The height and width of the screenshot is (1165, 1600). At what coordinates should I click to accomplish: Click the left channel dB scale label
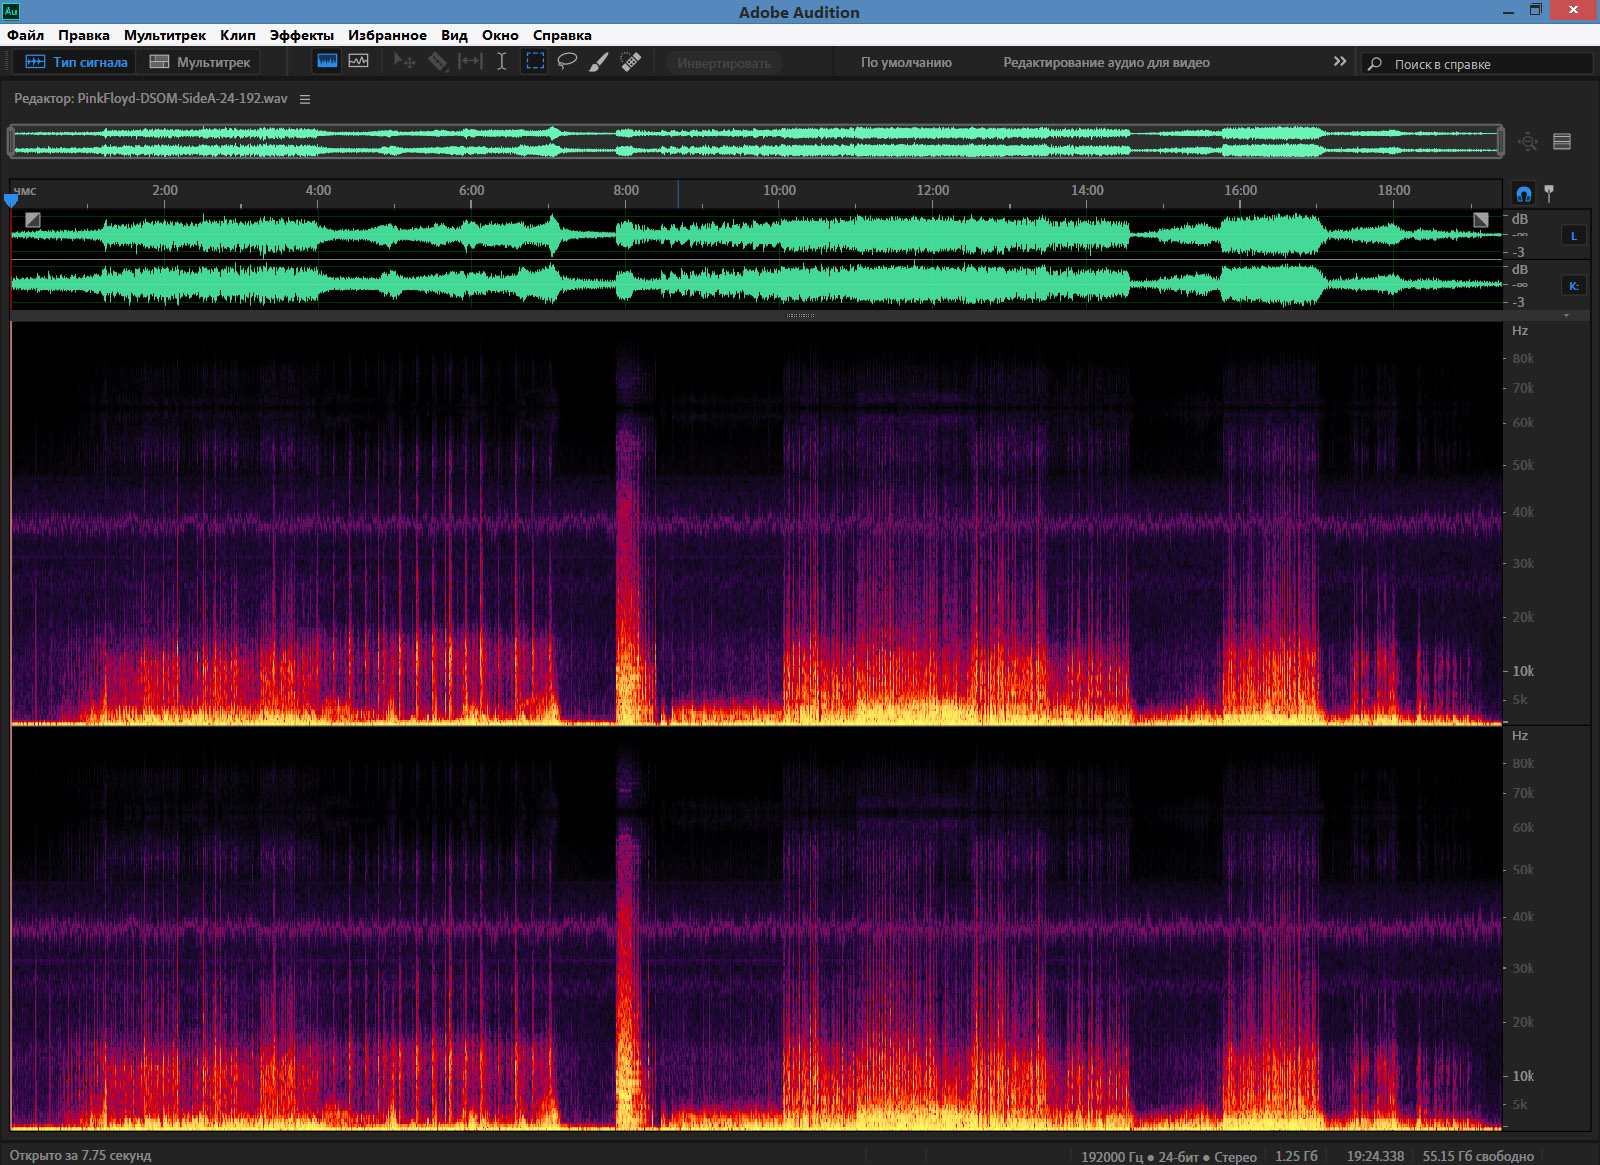[x=1520, y=219]
